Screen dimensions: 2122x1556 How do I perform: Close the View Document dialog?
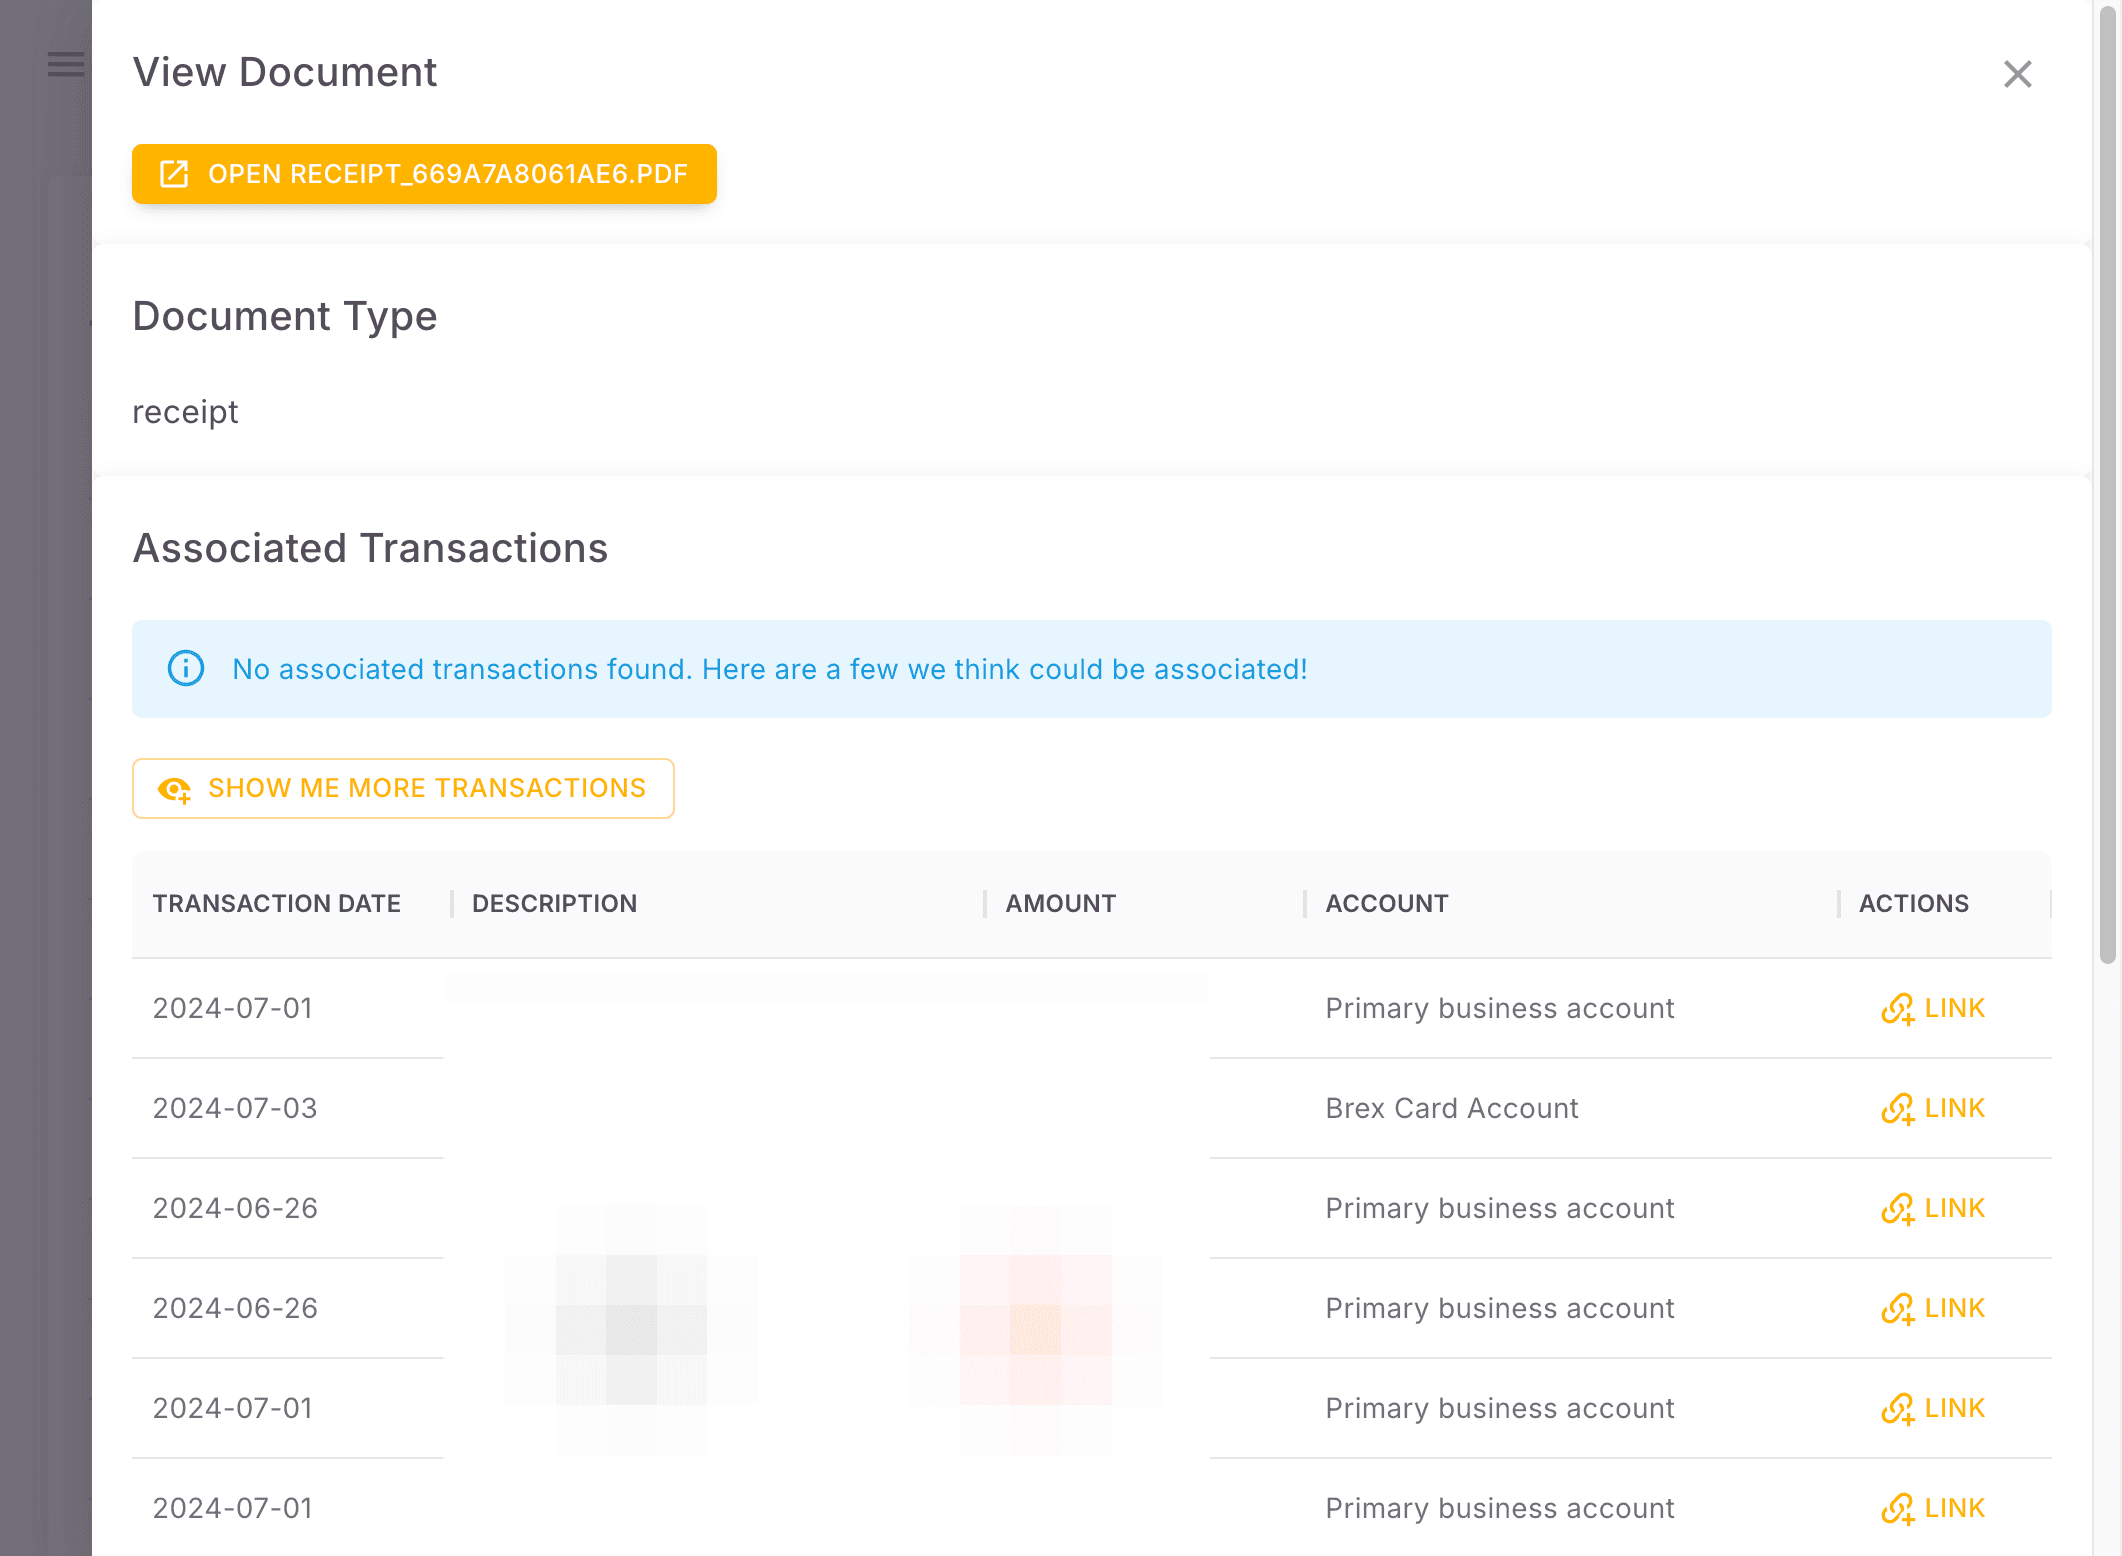tap(2017, 74)
